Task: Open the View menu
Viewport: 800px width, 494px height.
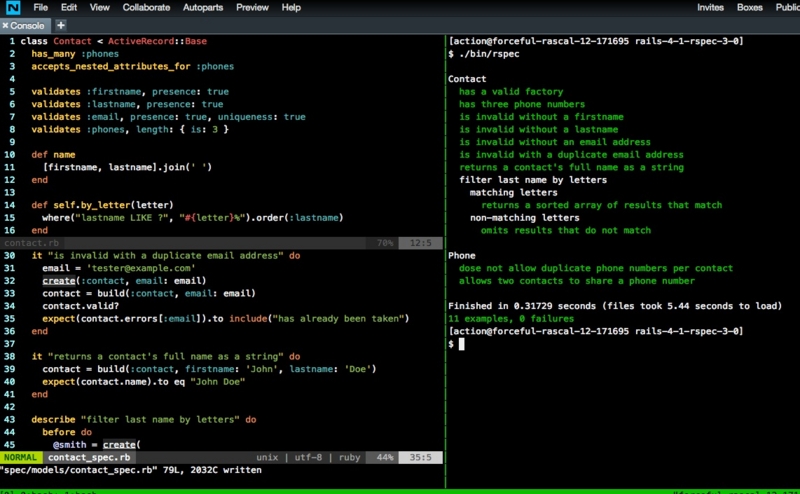Action: (x=99, y=7)
